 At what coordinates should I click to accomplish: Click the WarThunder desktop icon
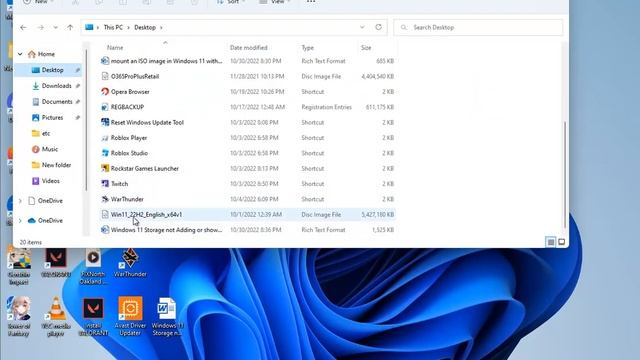pos(130,263)
